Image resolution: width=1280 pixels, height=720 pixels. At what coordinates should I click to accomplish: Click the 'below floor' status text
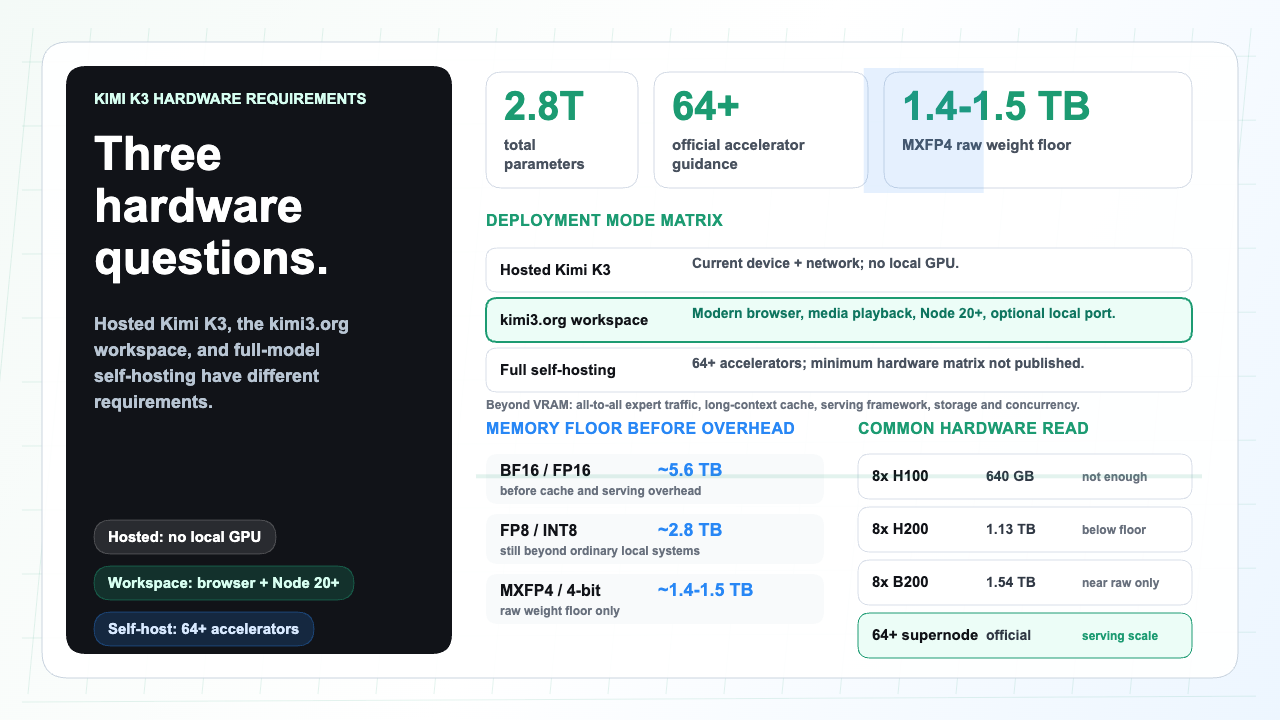(1114, 530)
